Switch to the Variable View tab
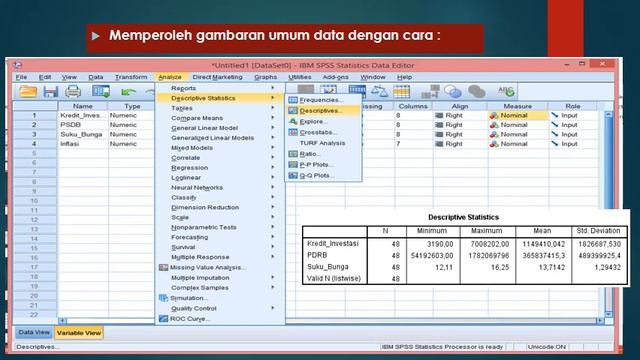The height and width of the screenshot is (360, 640). 79,333
